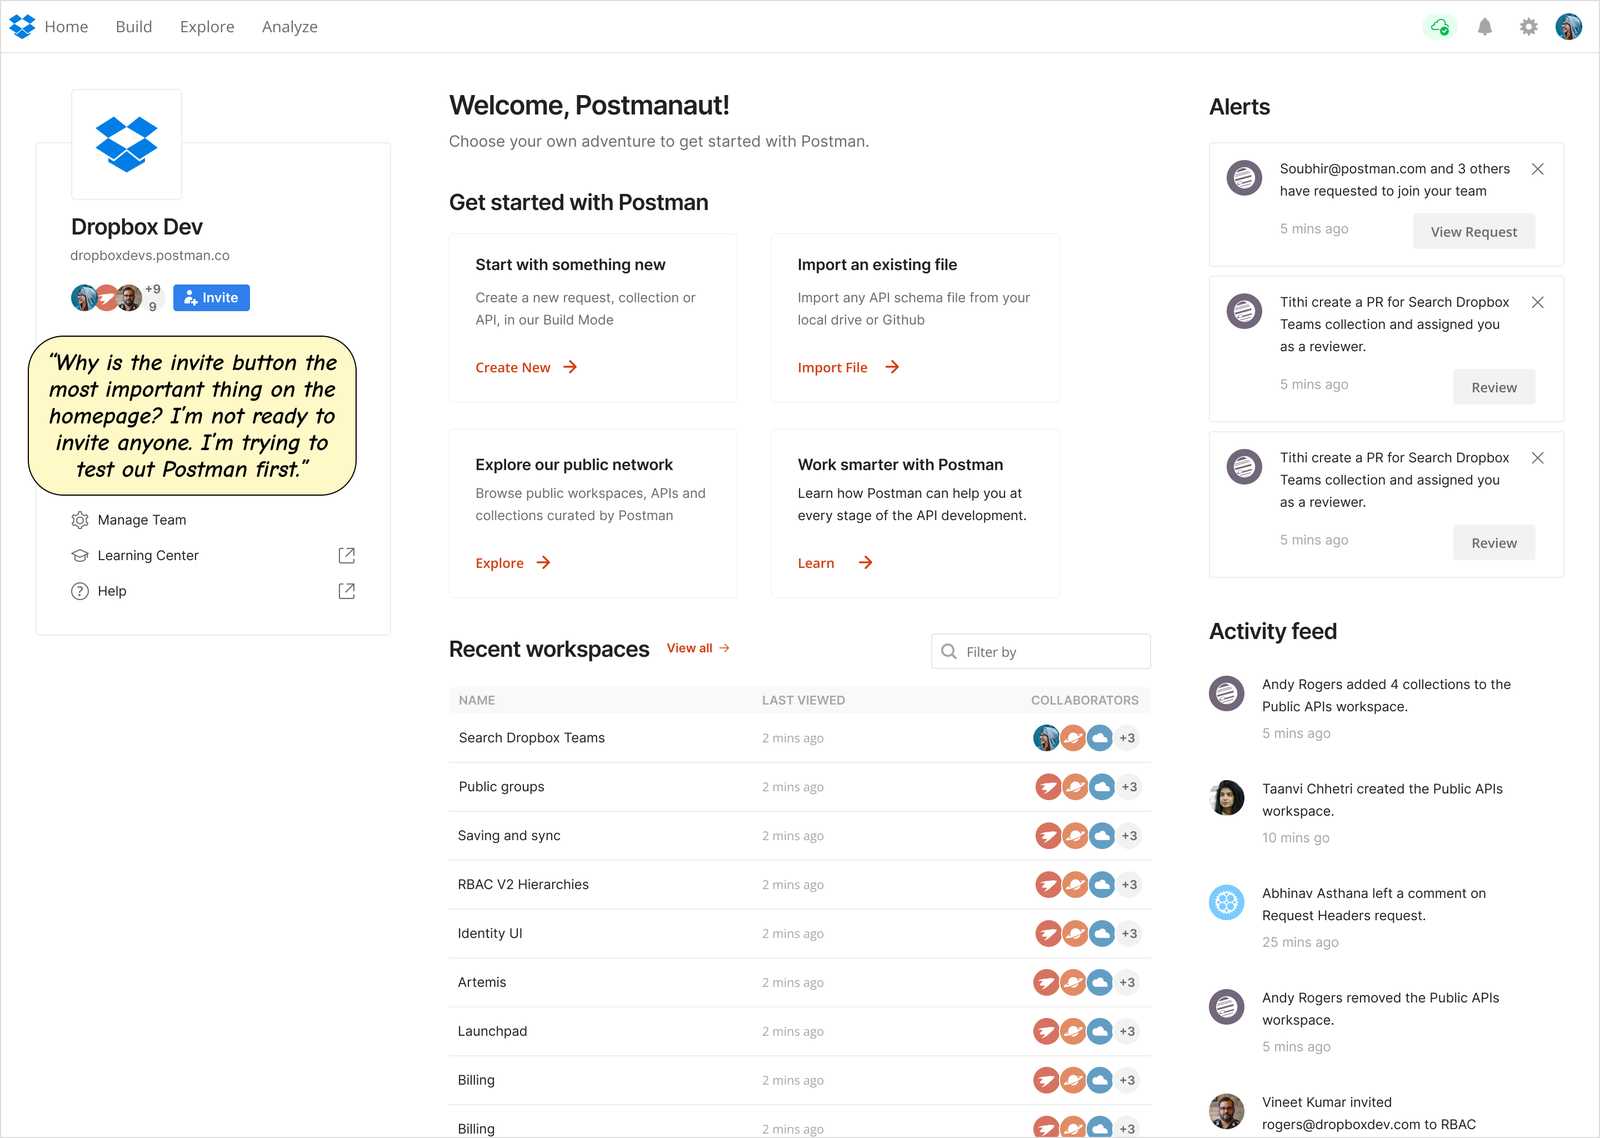Click the blue Invite button
This screenshot has height=1138, width=1600.
pyautogui.click(x=211, y=298)
